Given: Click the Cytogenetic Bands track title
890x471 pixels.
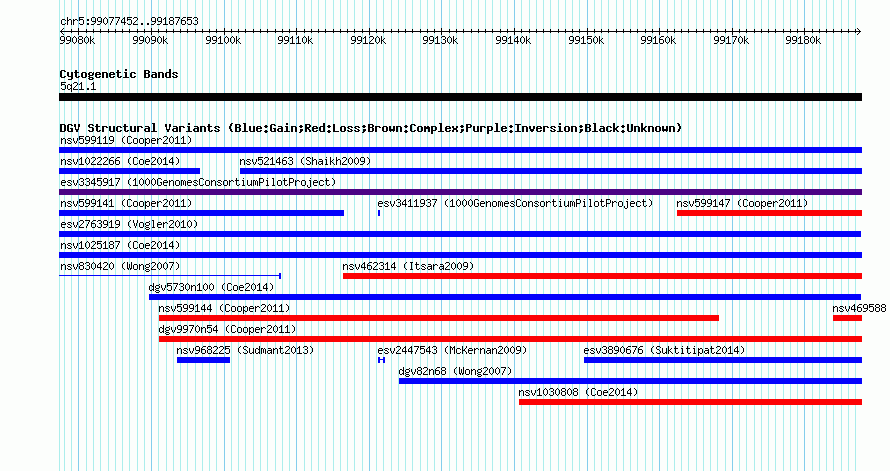Looking at the screenshot, I should [x=119, y=74].
